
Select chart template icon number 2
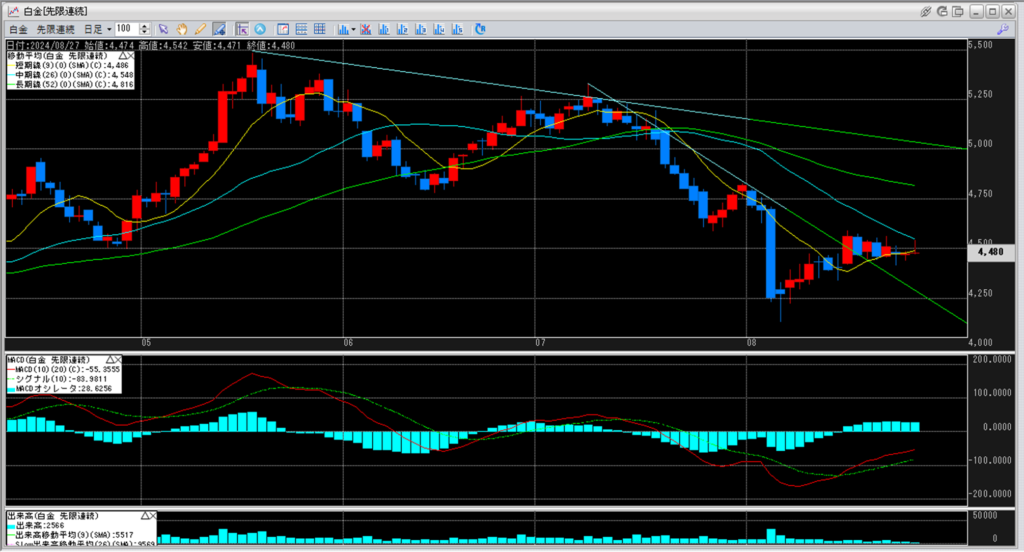pos(402,29)
